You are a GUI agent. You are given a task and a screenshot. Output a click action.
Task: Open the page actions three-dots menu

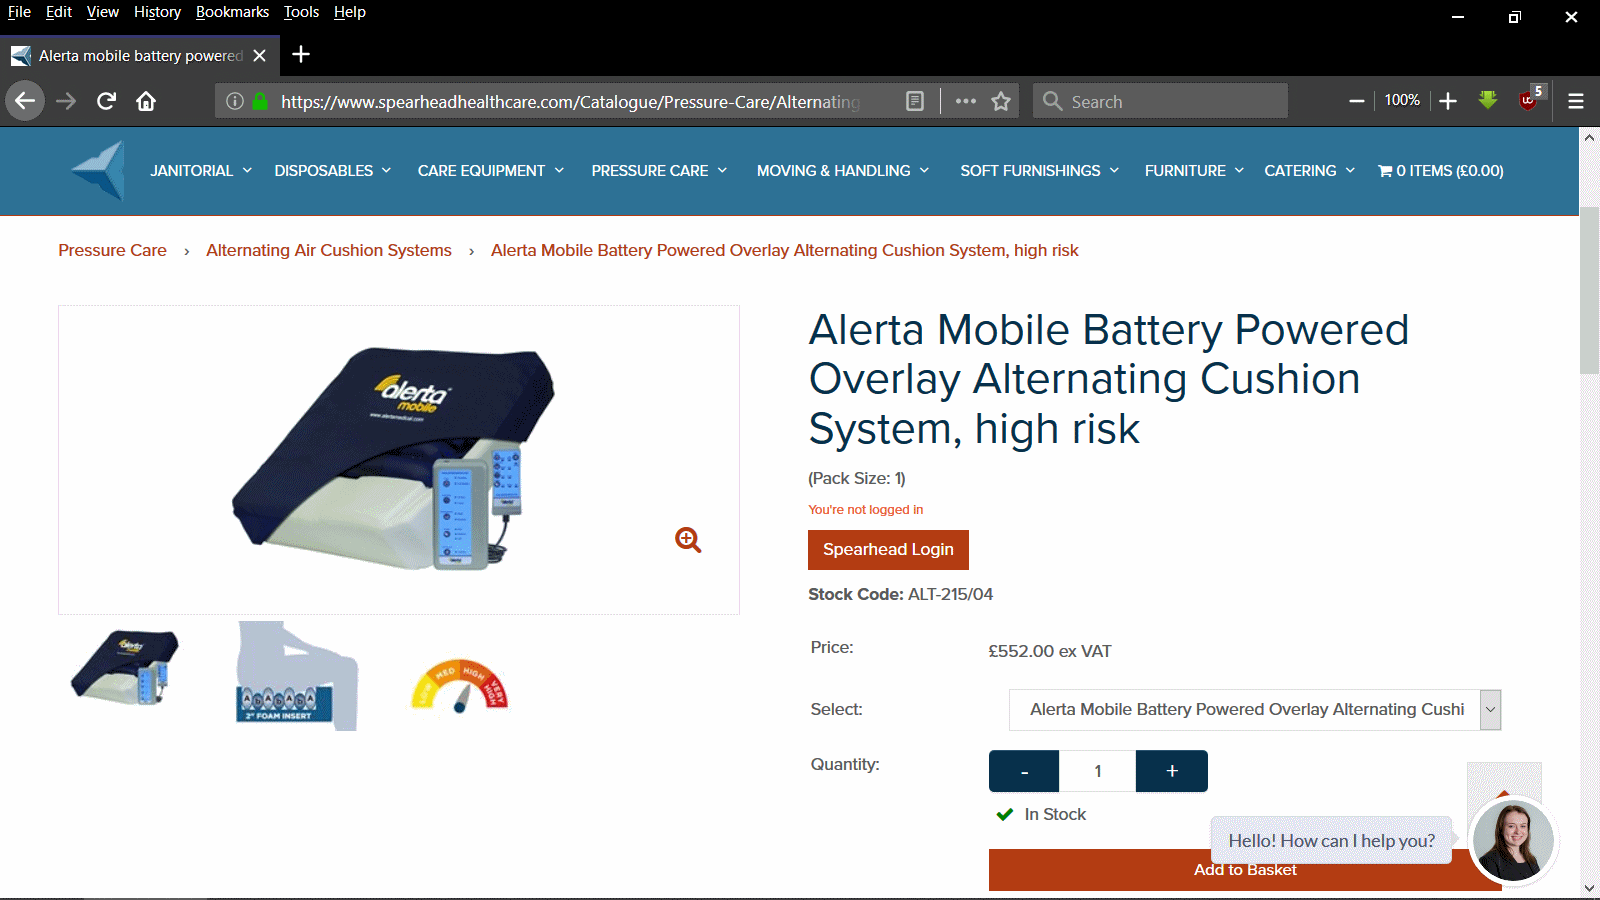pyautogui.click(x=965, y=101)
